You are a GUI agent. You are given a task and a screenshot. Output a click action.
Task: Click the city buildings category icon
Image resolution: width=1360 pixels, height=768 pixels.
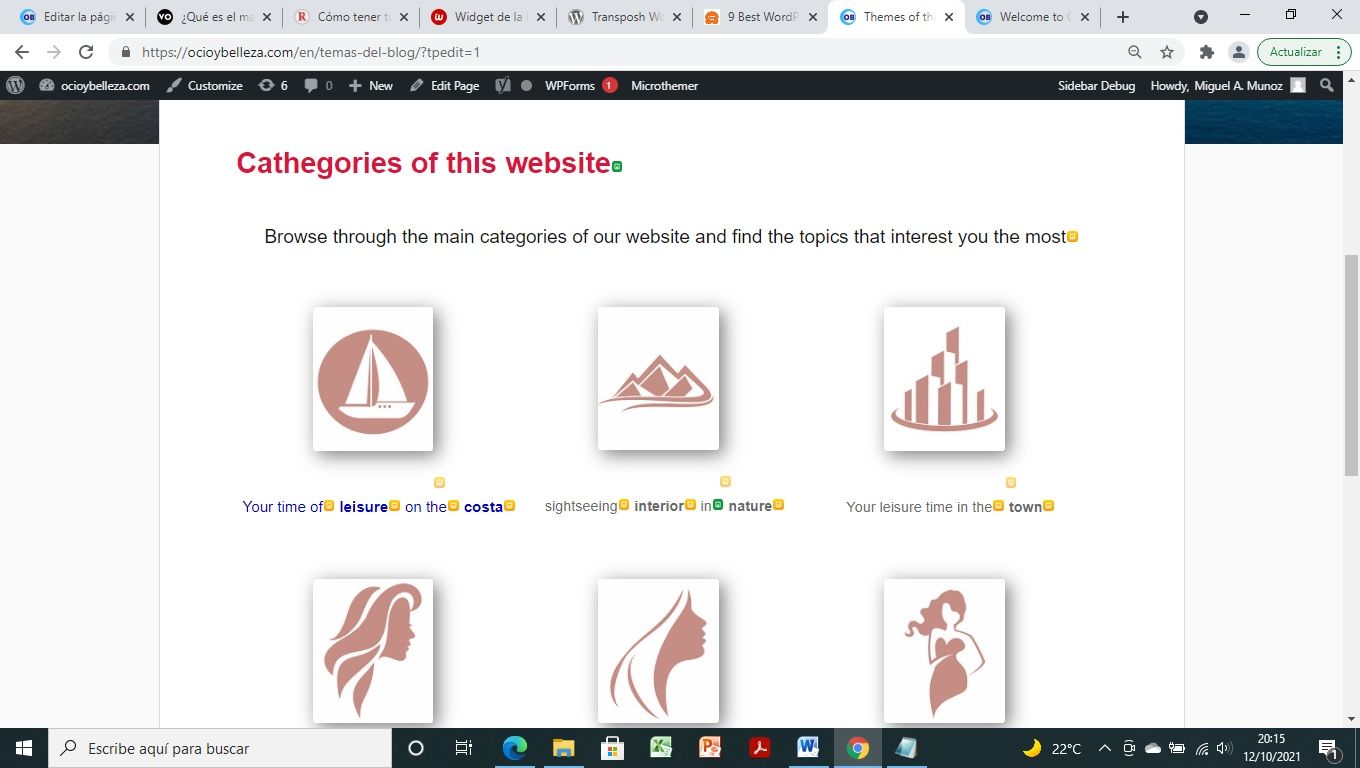(x=944, y=379)
